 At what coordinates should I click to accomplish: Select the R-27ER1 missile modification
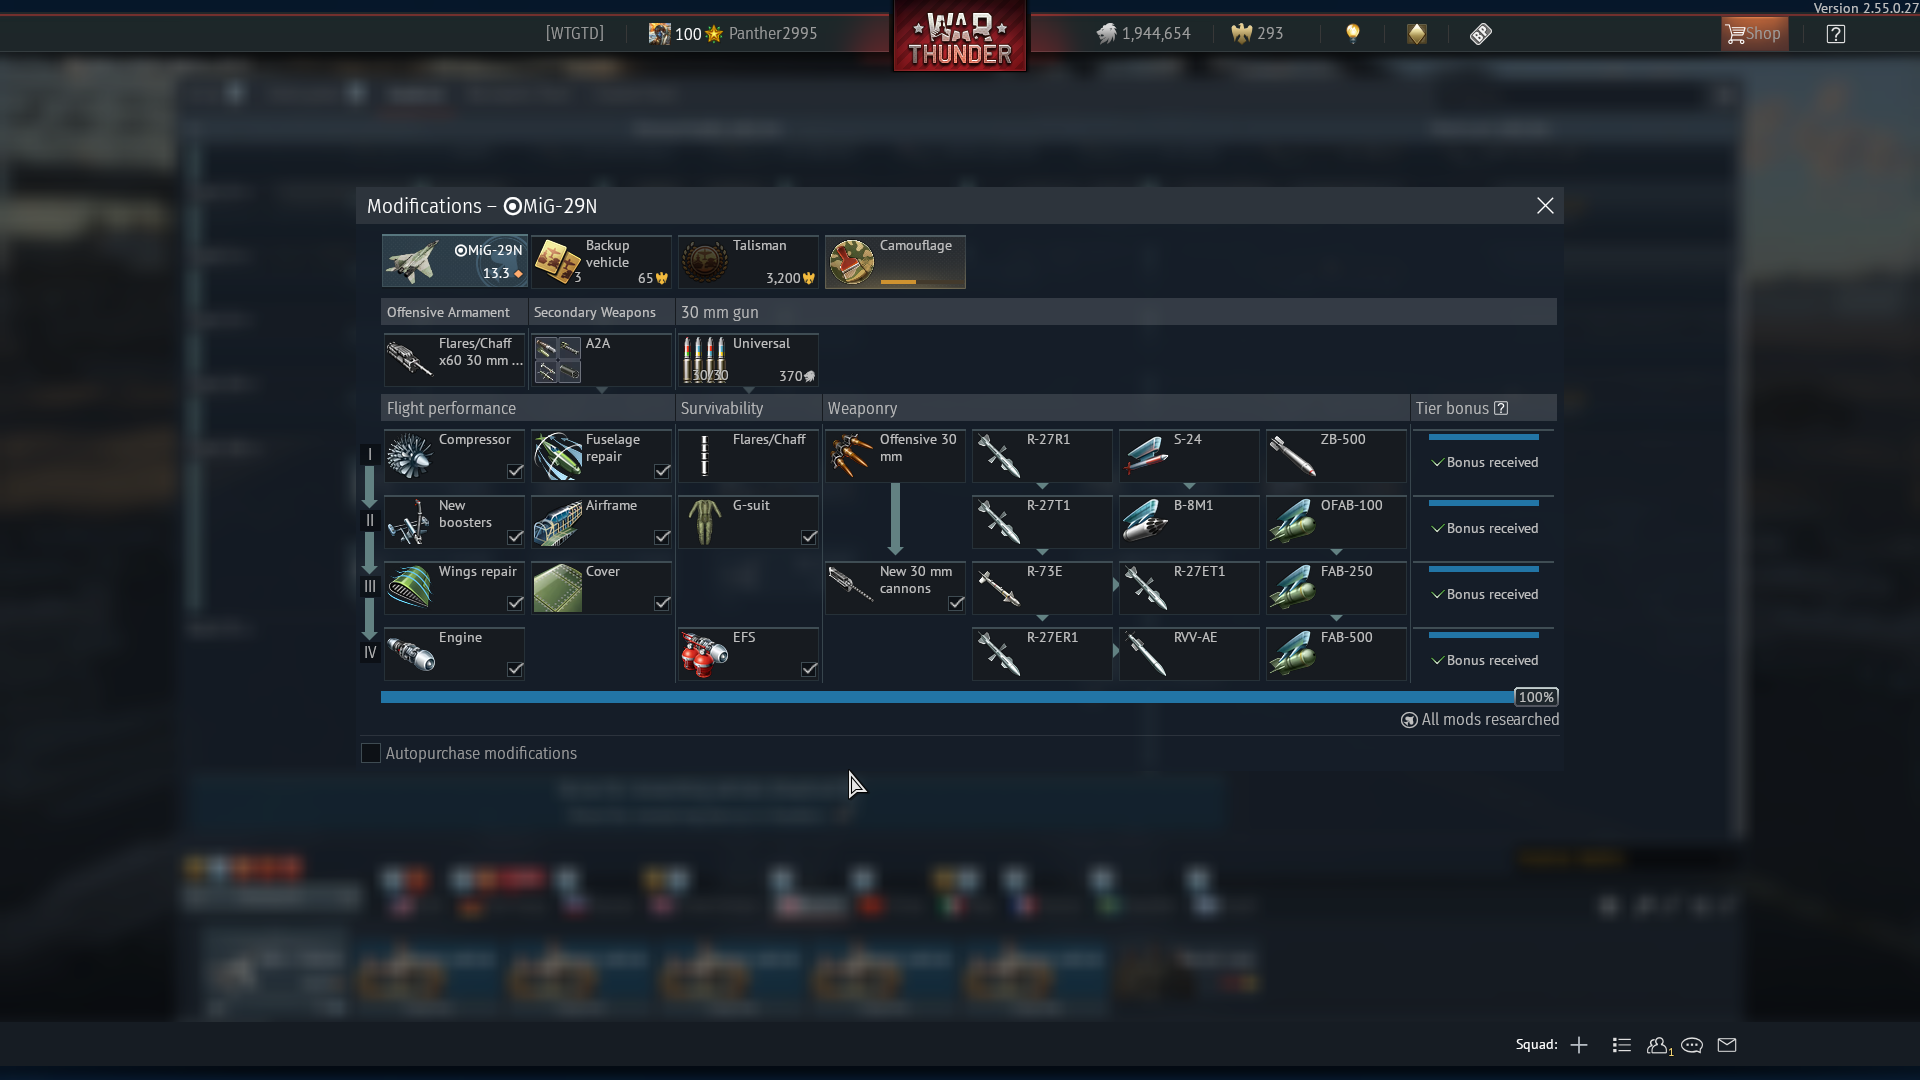click(x=1042, y=654)
